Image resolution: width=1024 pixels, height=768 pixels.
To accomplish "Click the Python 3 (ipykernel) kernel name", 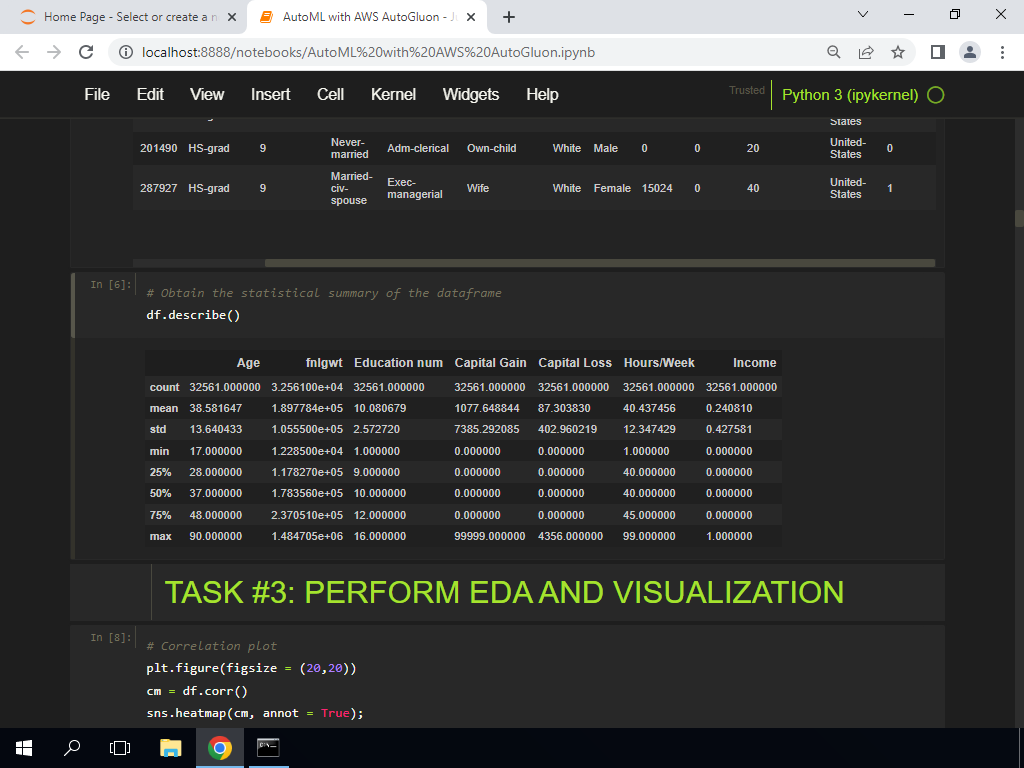I will pyautogui.click(x=850, y=95).
